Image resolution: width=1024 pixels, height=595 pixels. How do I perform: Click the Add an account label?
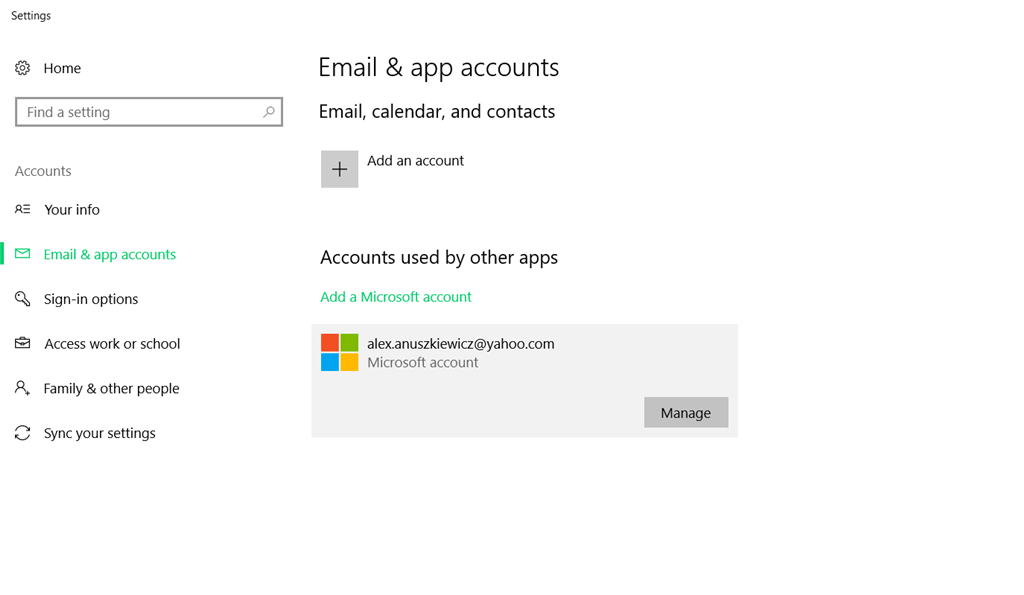(415, 161)
